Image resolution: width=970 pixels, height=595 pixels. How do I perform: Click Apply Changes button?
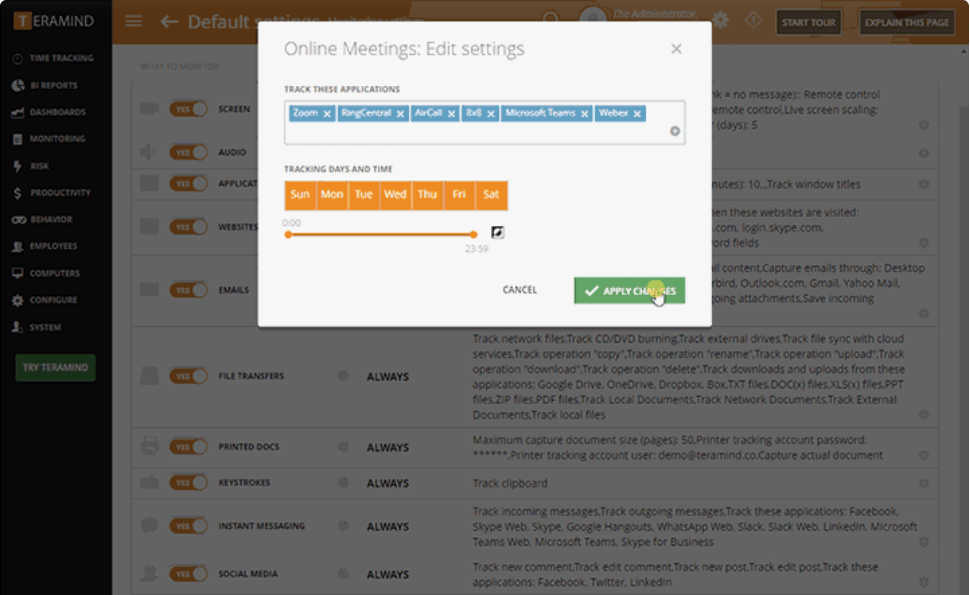(x=629, y=291)
